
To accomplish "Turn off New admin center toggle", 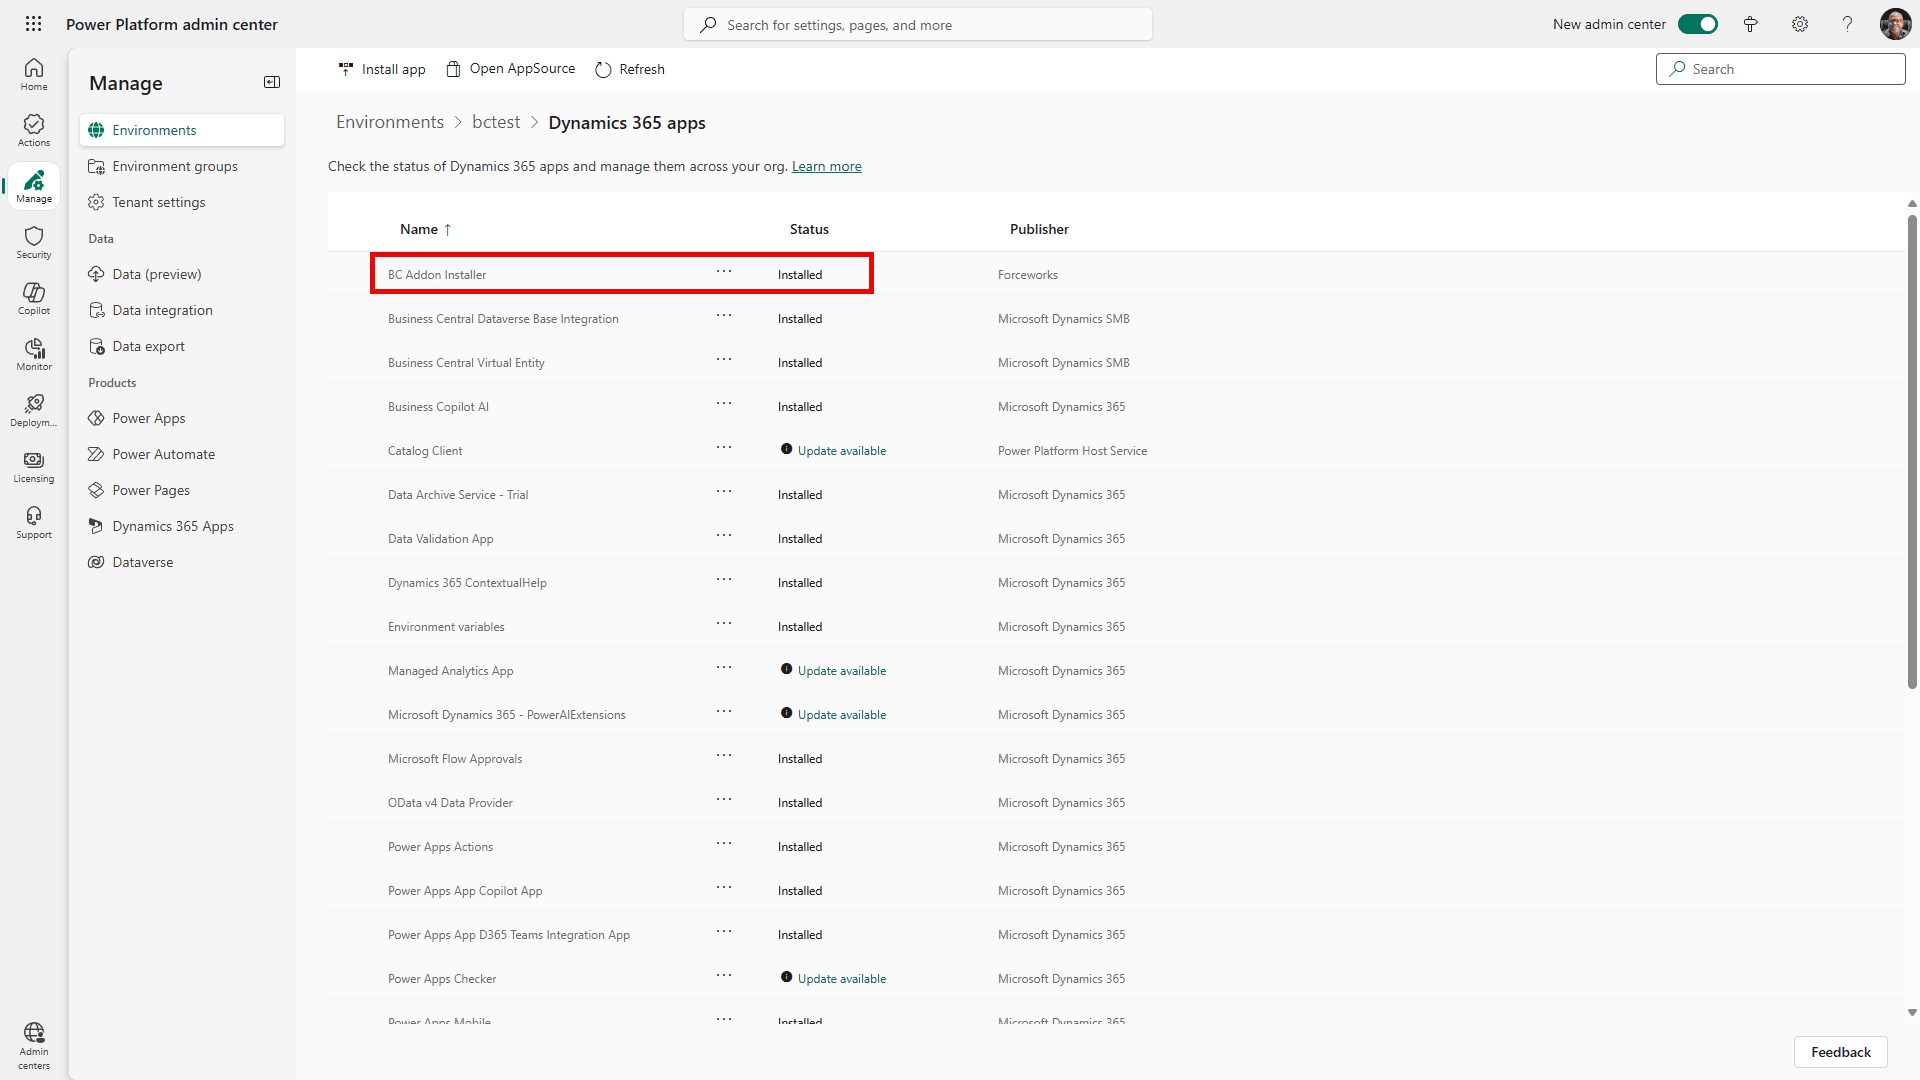I will 1697,24.
